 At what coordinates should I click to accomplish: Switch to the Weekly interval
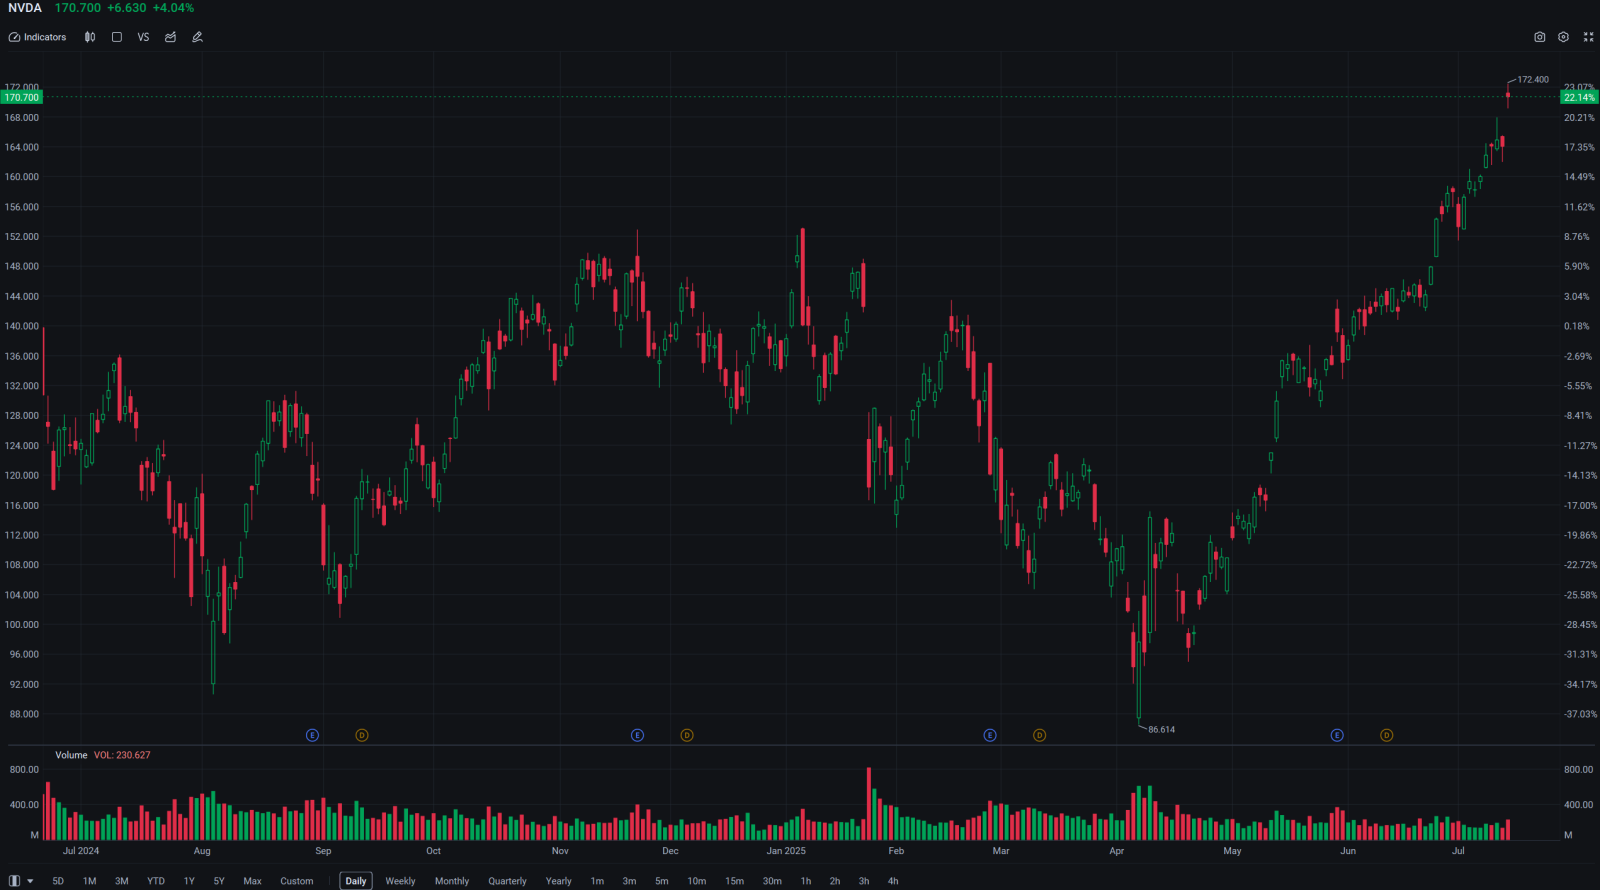click(400, 881)
